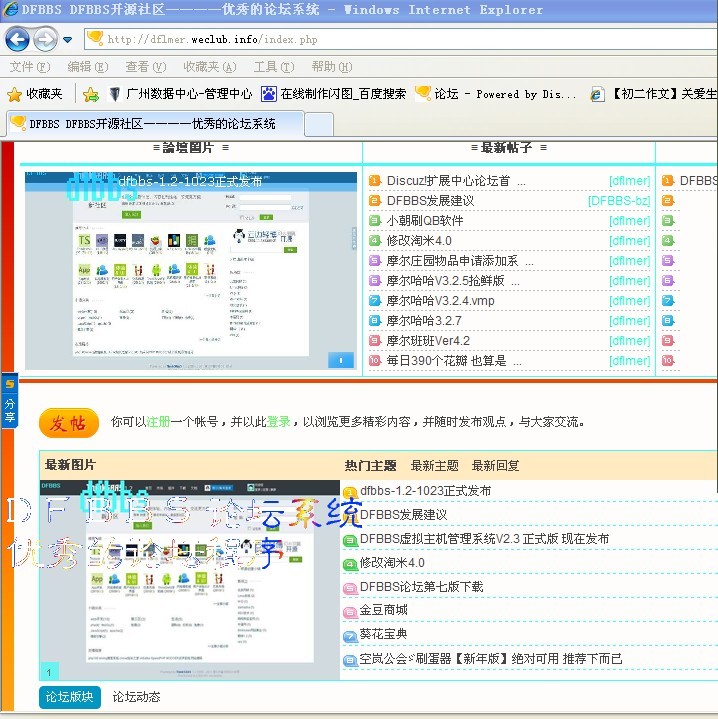Screen dimensions: 718x719
Task: Select the 论坛版块 tab
Action: point(69,697)
